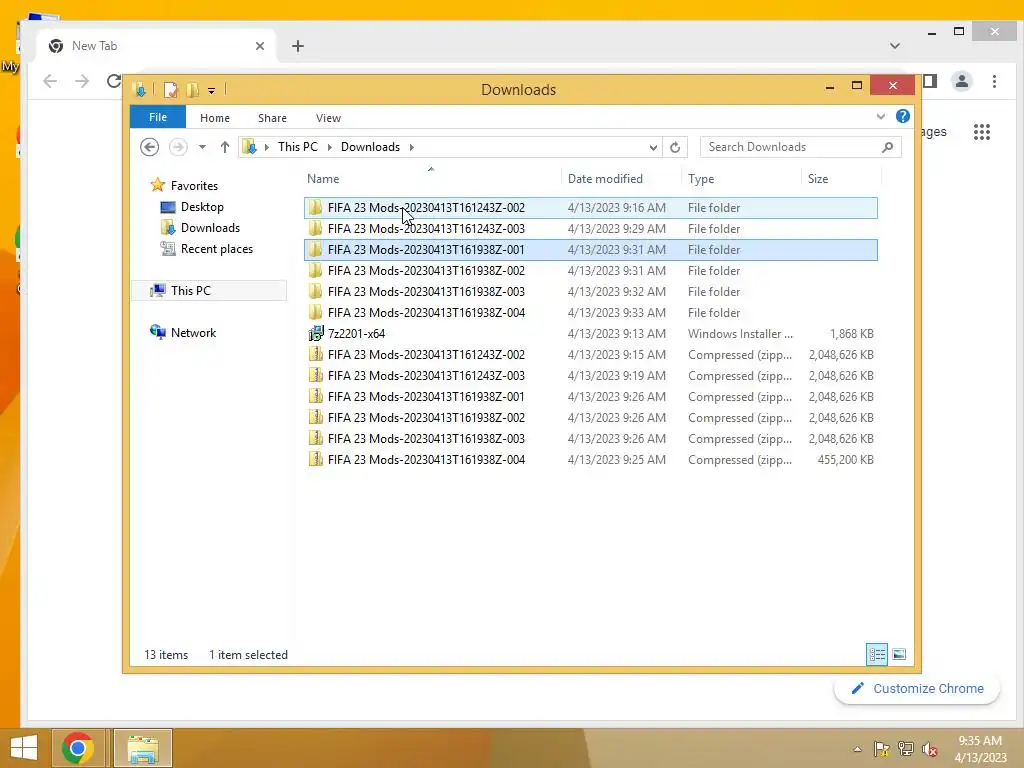Expand the arrow after Downloads in address bar
The image size is (1024, 768).
click(x=411, y=147)
